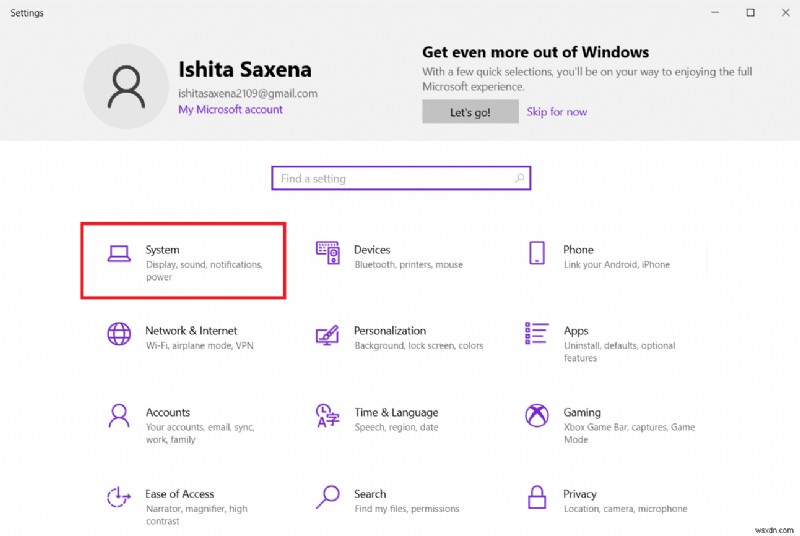800x536 pixels.
Task: Select the Network & Internet globe icon
Action: click(x=119, y=334)
